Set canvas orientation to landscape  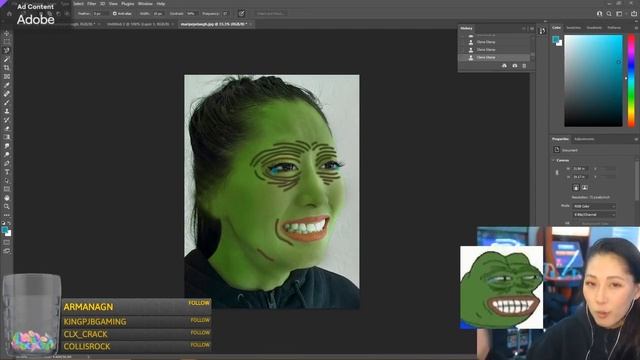pos(585,187)
